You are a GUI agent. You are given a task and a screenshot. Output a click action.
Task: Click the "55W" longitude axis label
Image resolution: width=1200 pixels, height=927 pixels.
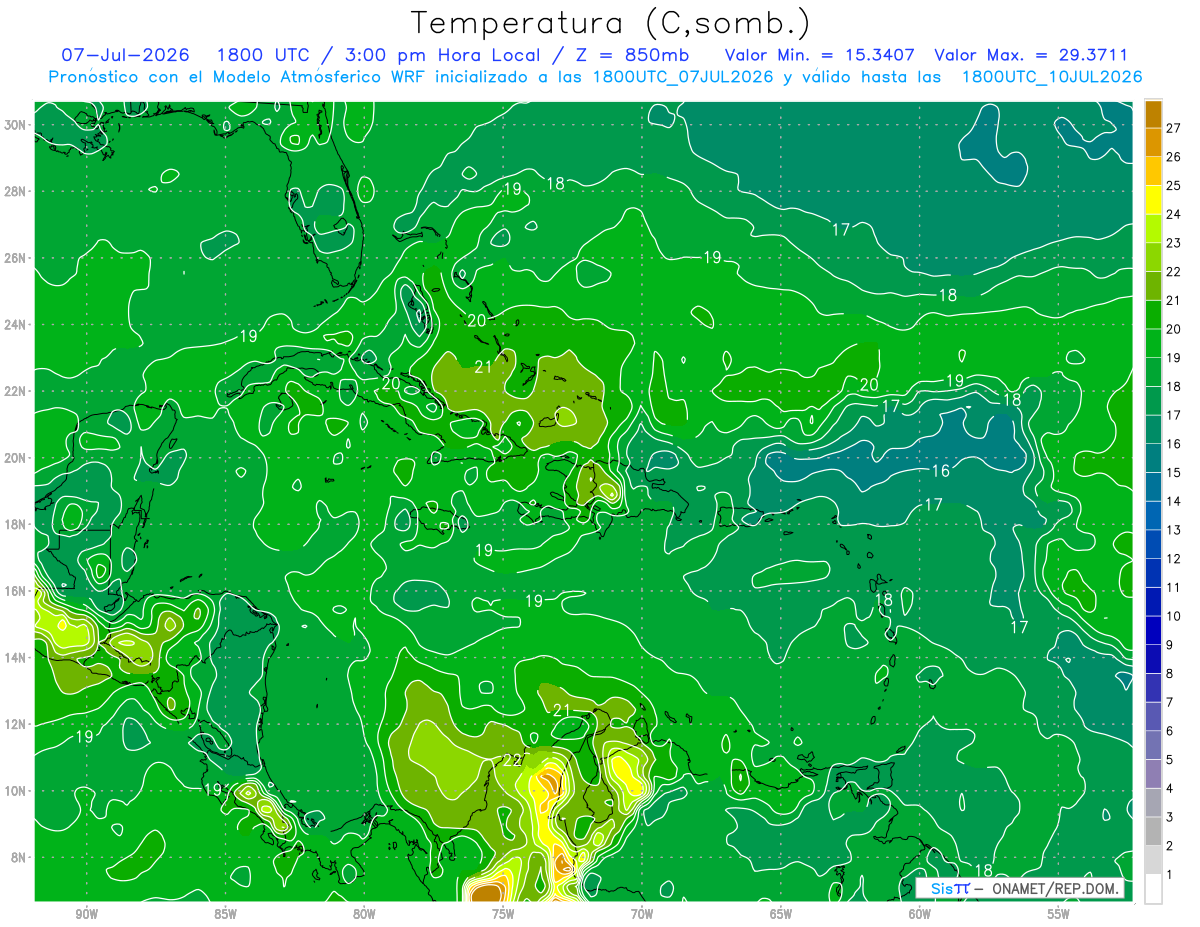tap(1059, 915)
